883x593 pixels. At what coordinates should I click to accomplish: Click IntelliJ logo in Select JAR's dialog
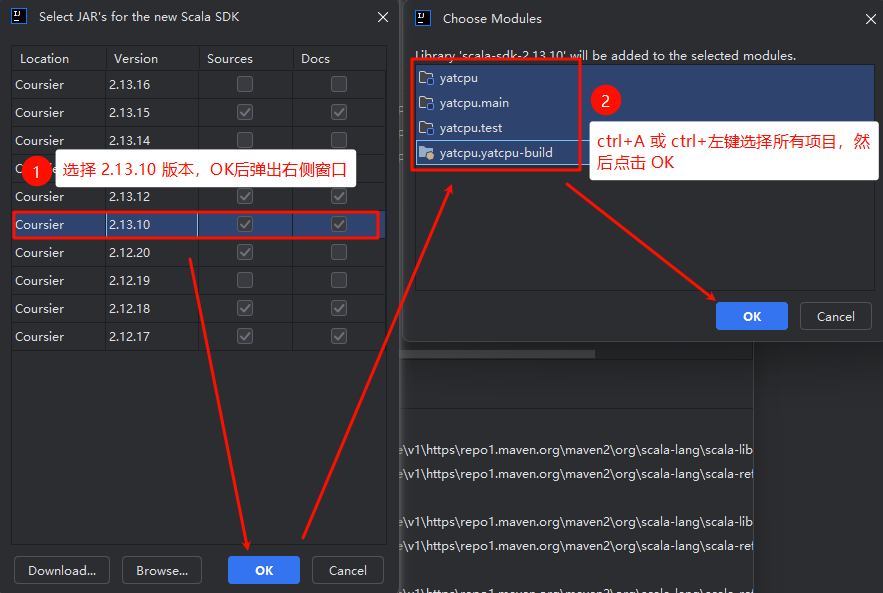pyautogui.click(x=19, y=17)
